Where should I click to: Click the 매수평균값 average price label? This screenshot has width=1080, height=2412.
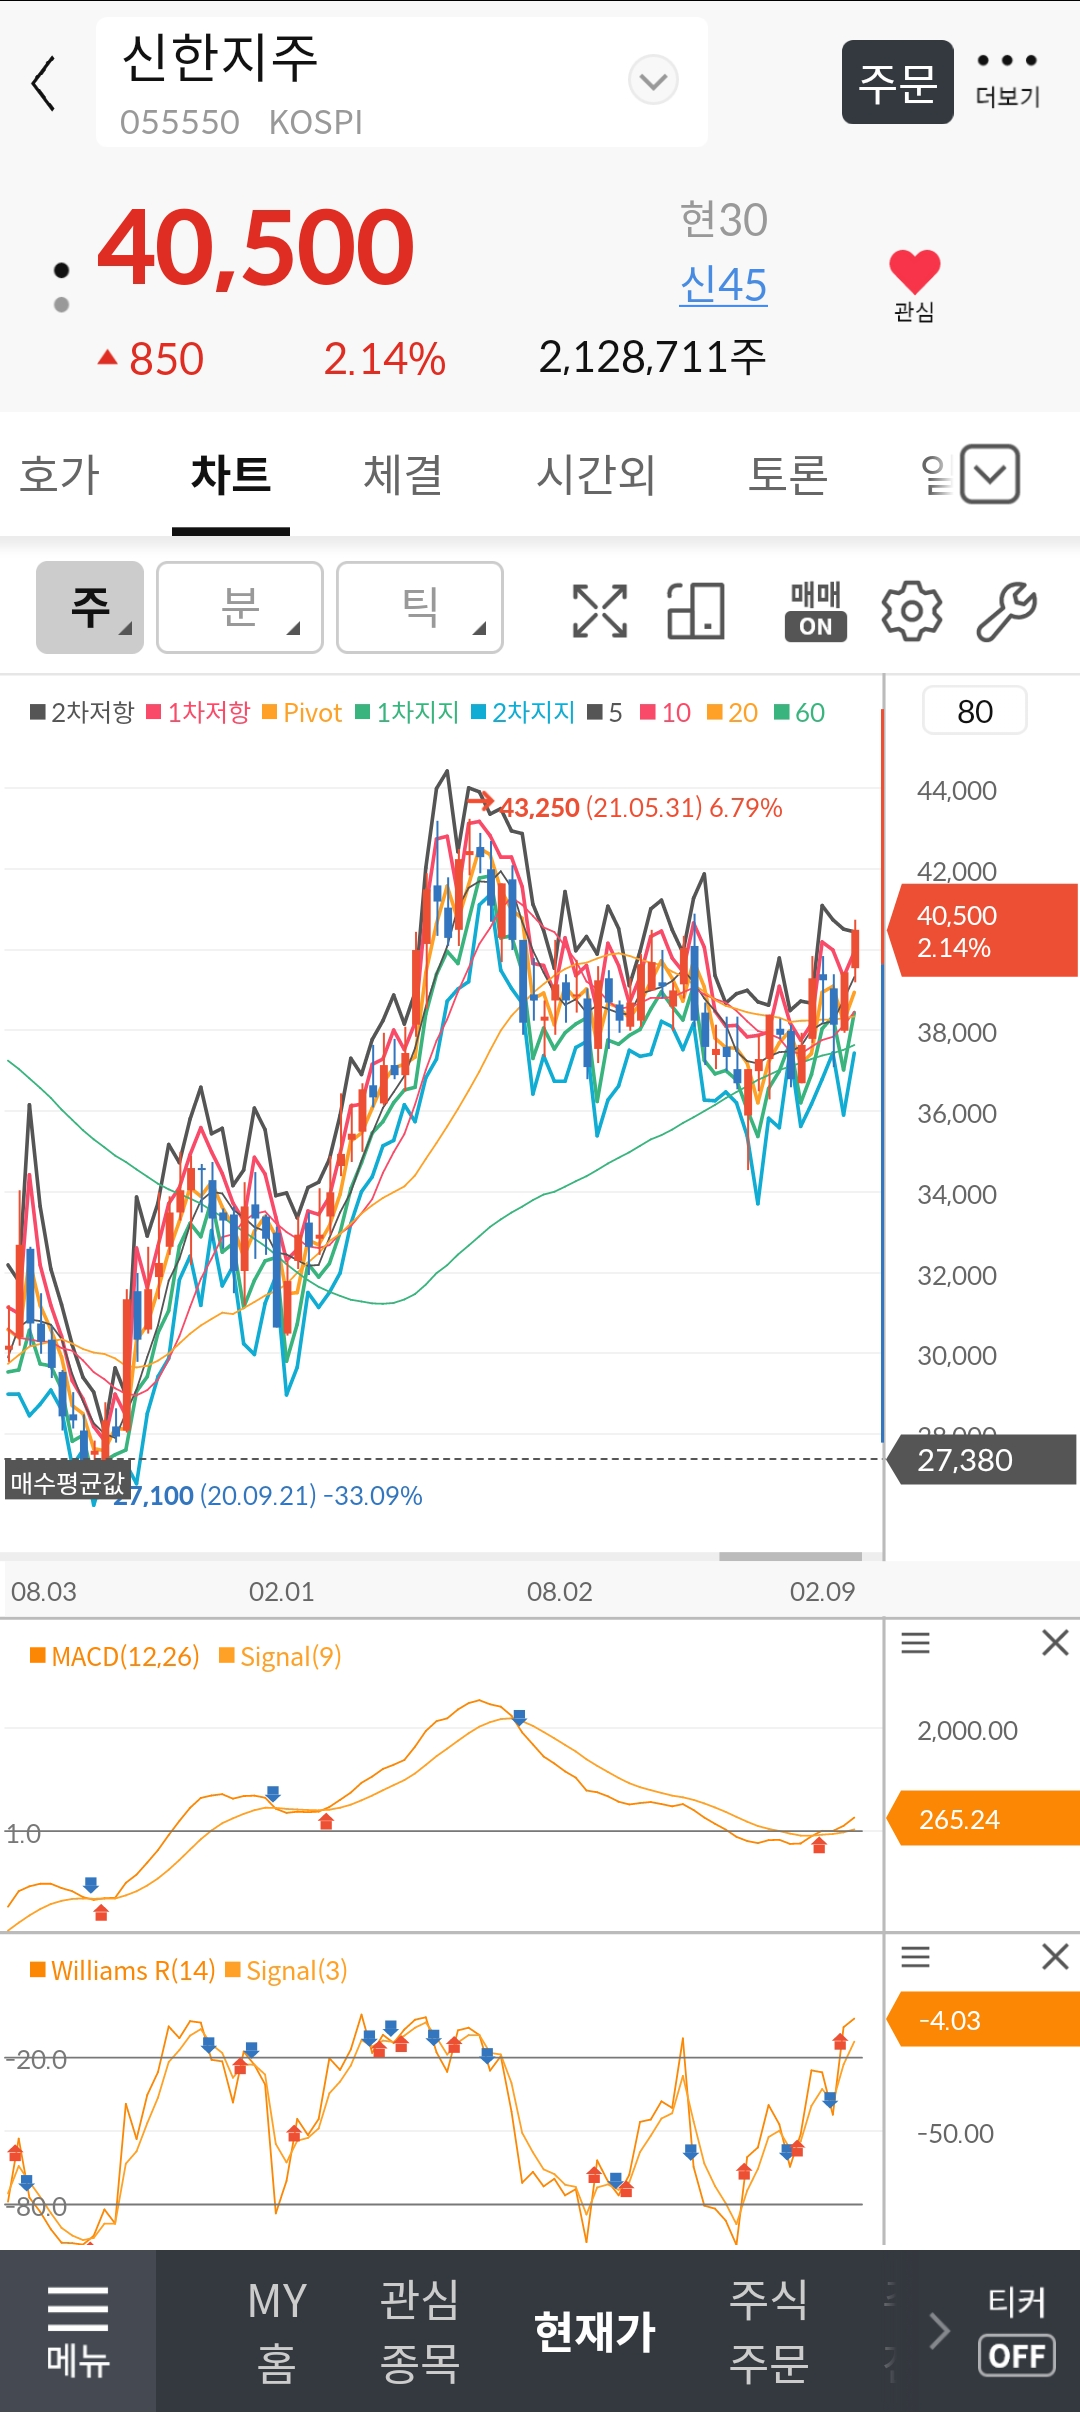click(68, 1482)
